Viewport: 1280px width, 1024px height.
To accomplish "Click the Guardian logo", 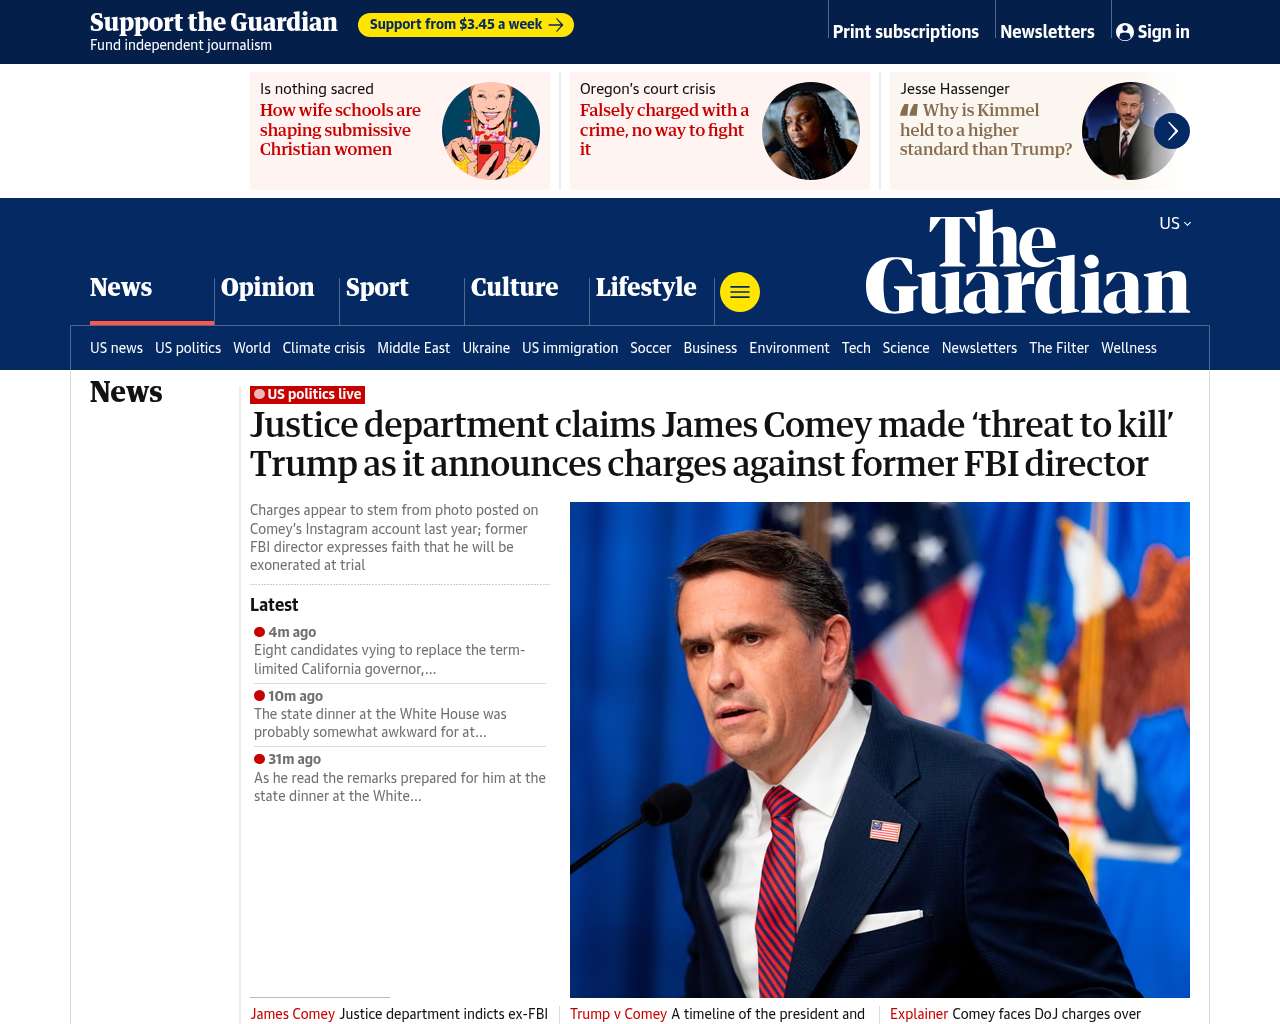I will pos(1027,262).
